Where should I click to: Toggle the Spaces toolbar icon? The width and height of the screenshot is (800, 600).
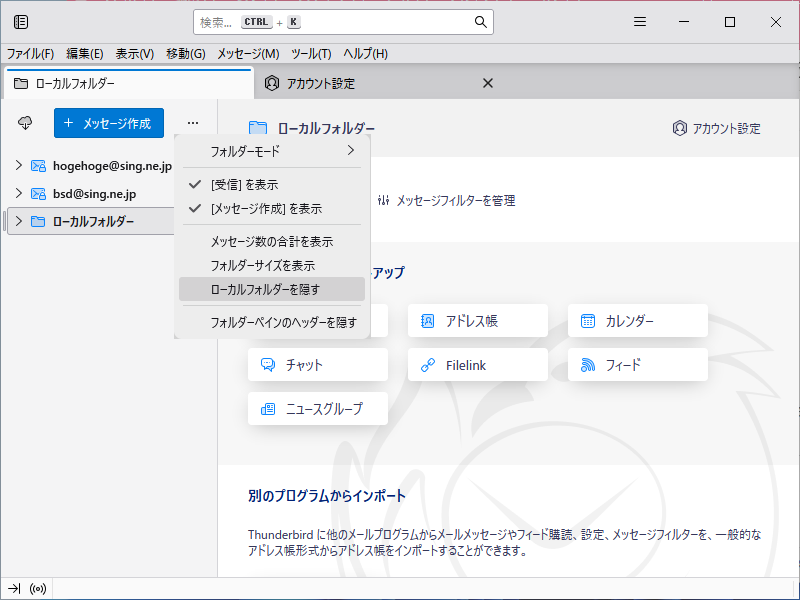[21, 22]
